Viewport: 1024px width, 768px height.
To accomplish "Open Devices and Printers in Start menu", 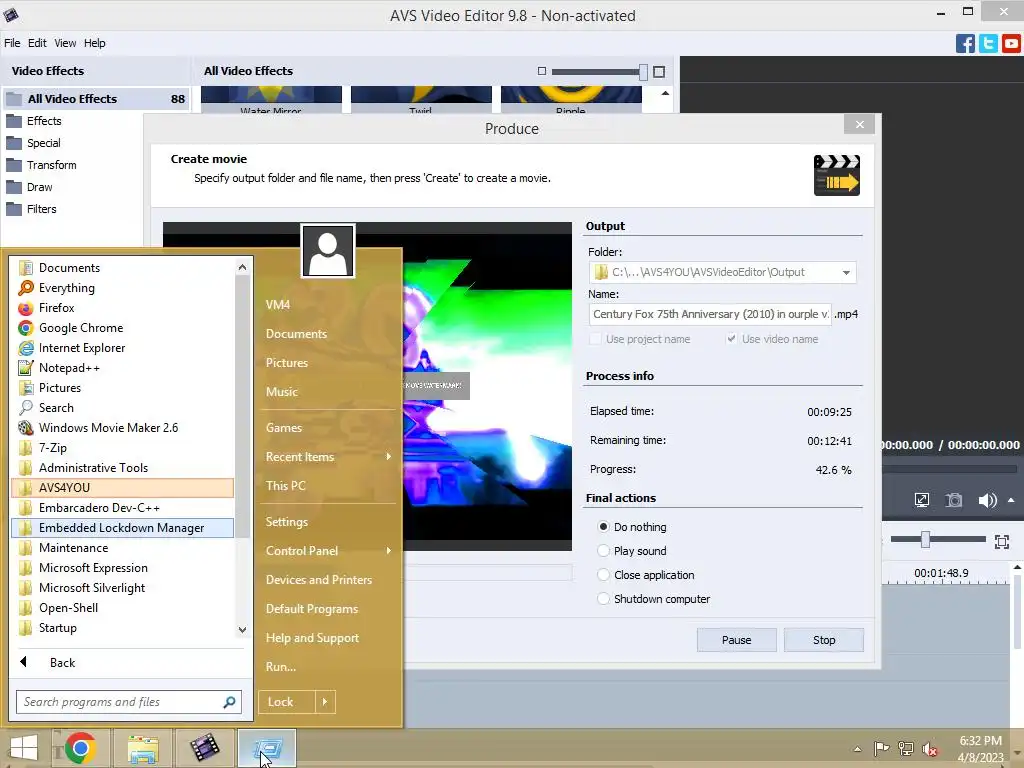I will [x=319, y=580].
